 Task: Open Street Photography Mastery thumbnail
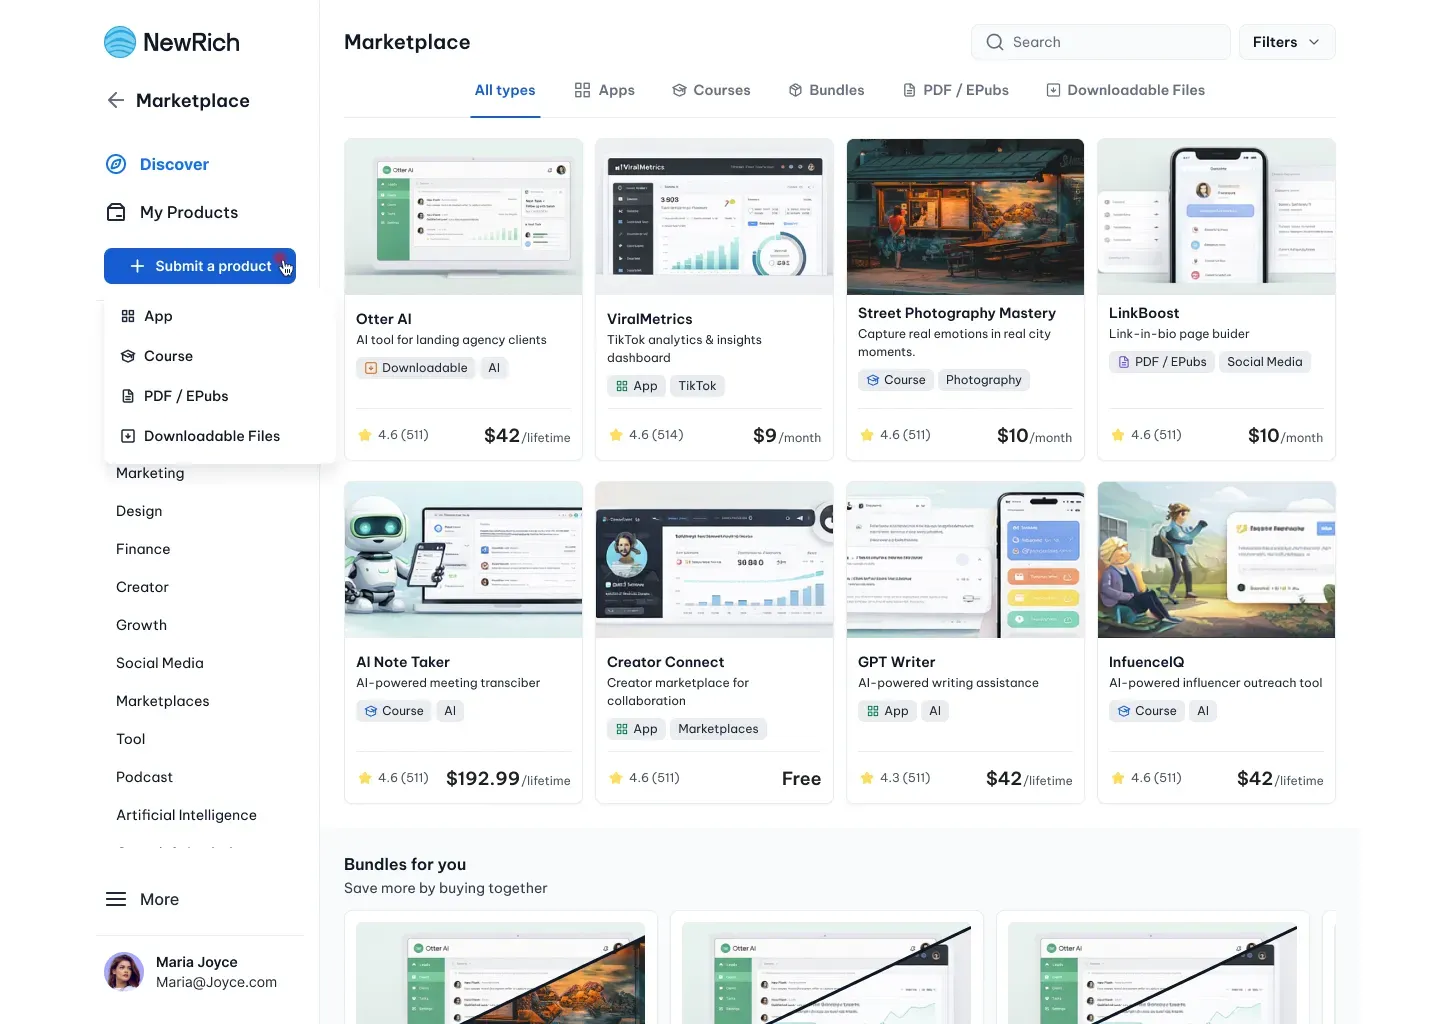[x=965, y=217]
